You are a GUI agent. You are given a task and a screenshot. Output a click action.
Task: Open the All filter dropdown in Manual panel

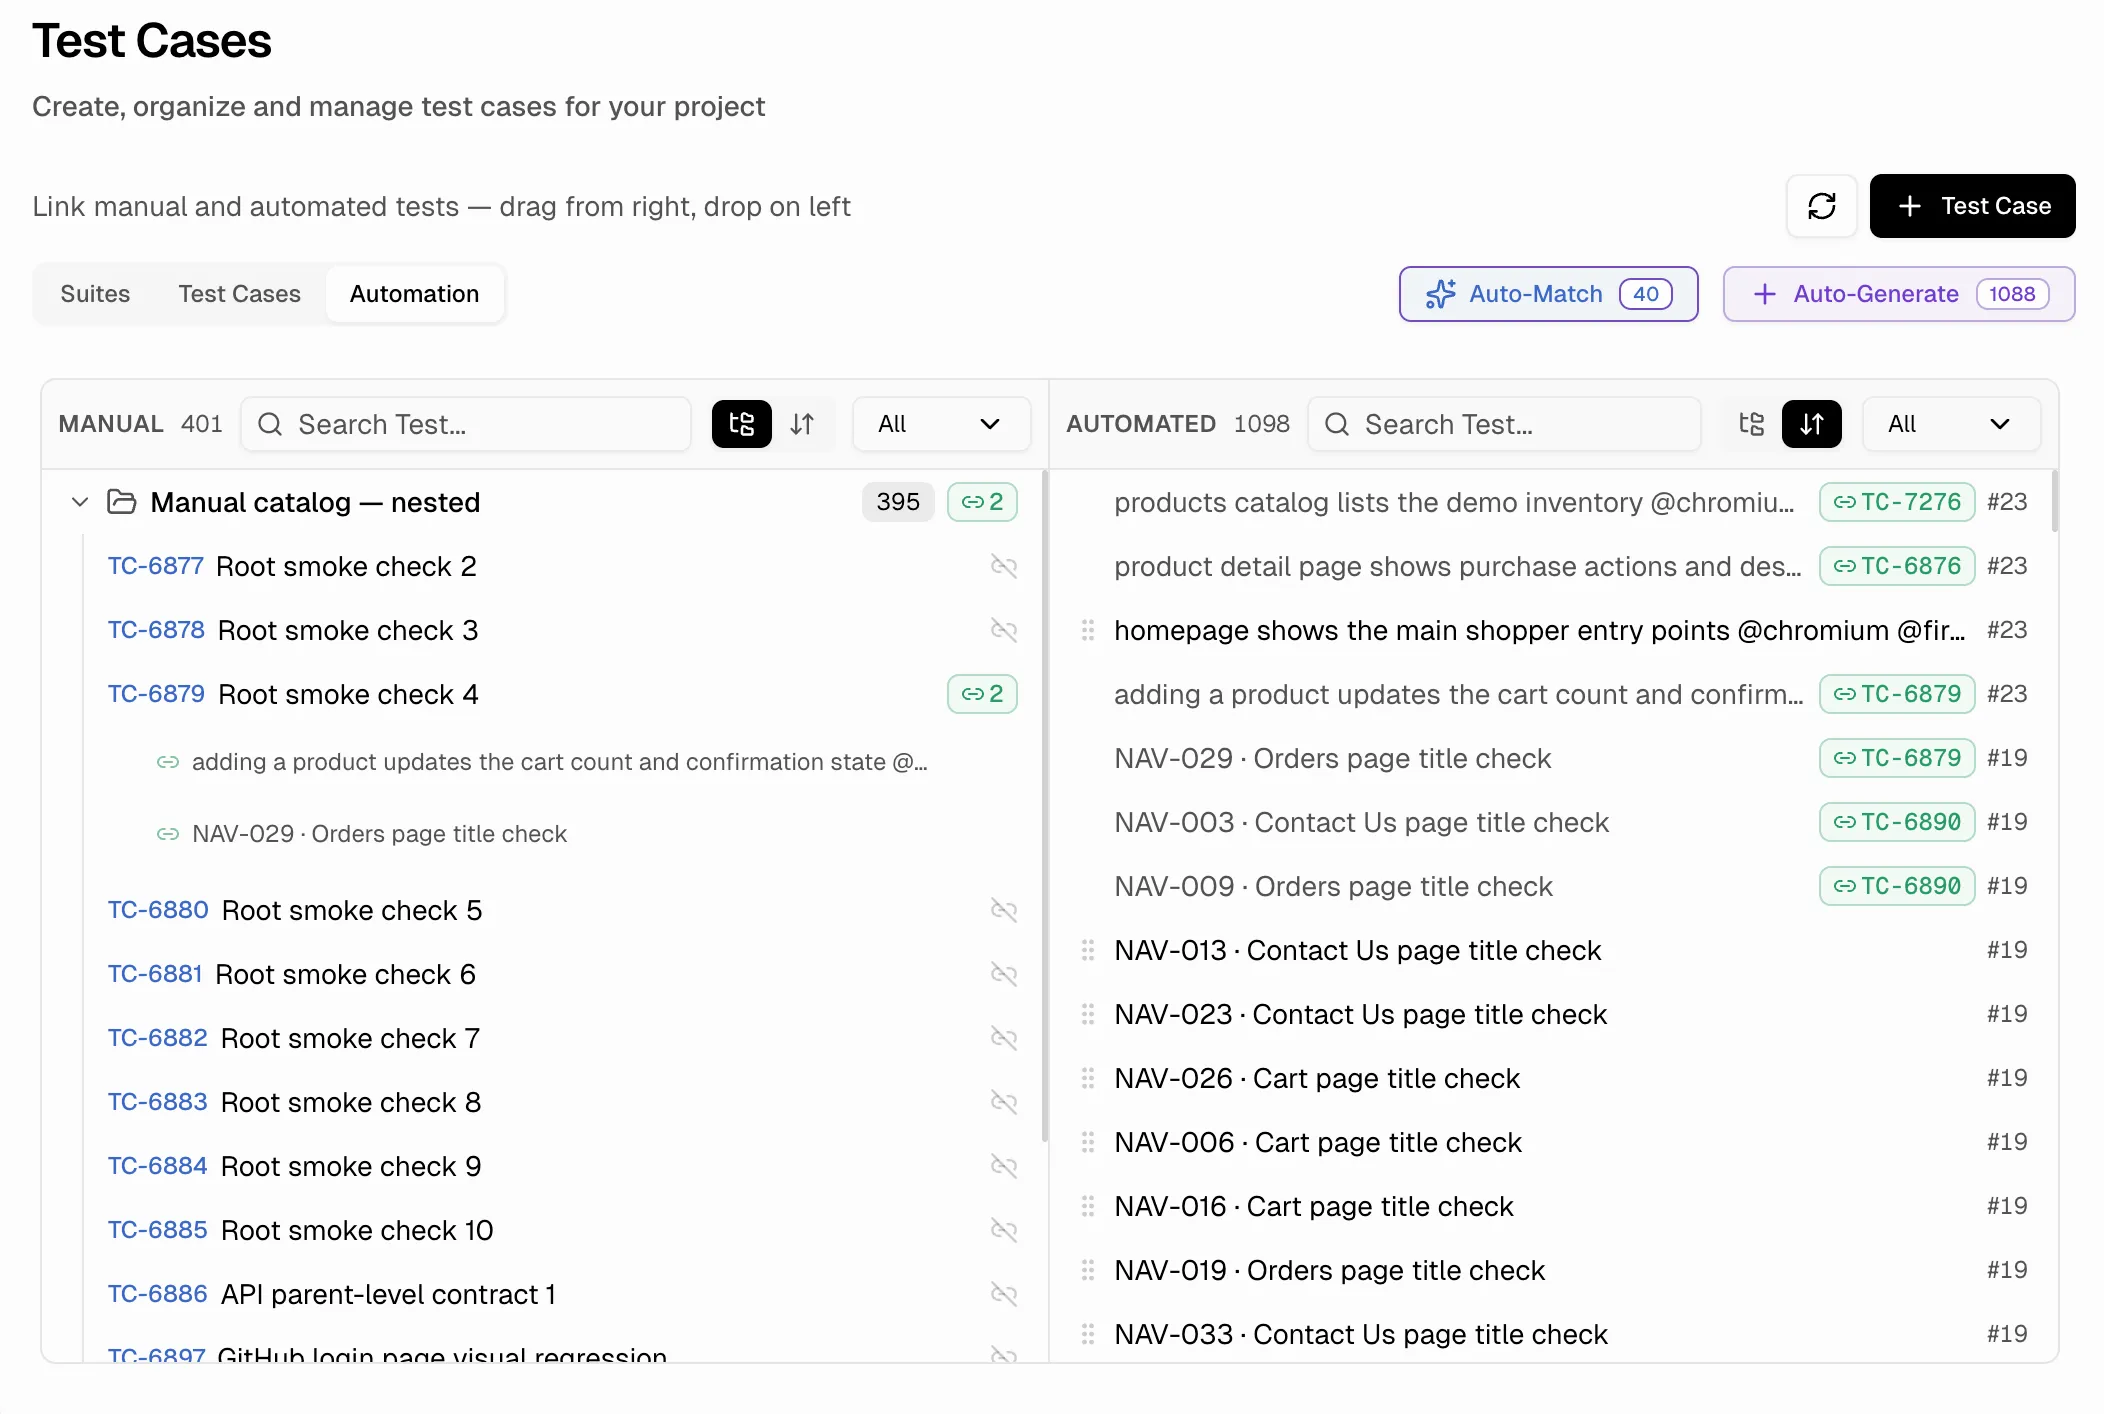tap(940, 423)
